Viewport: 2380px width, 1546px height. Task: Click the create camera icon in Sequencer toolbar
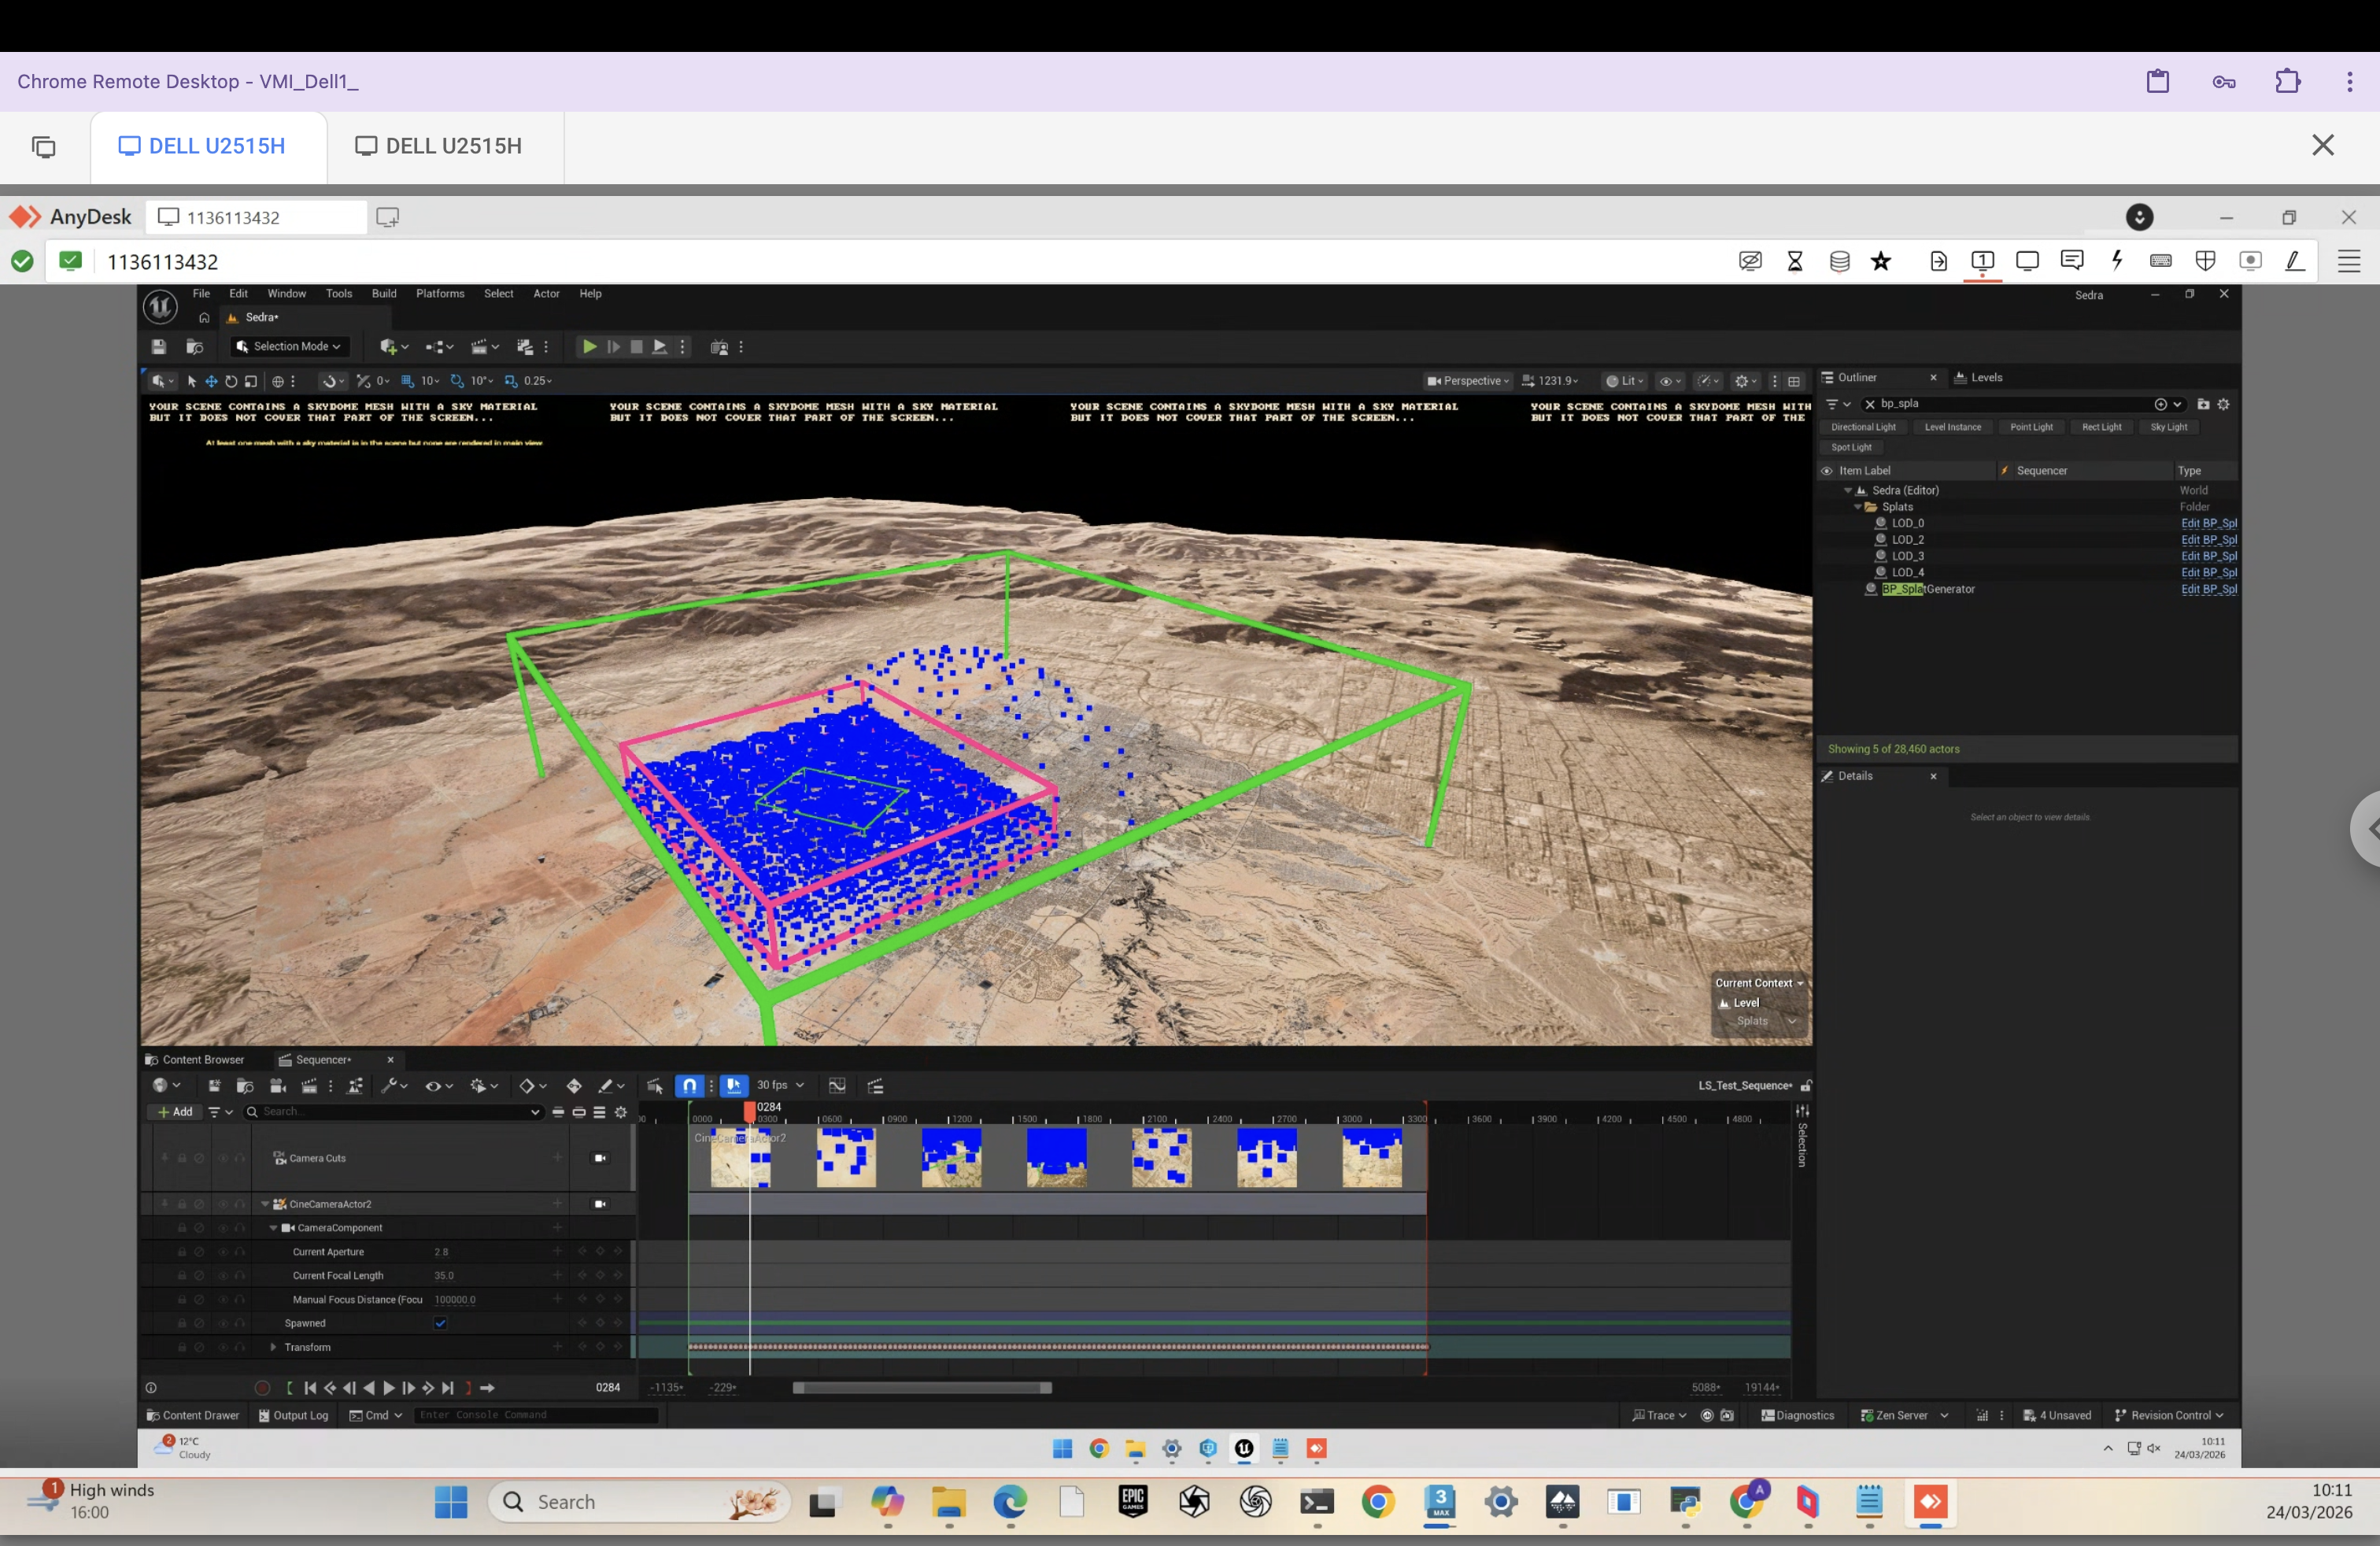point(278,1085)
